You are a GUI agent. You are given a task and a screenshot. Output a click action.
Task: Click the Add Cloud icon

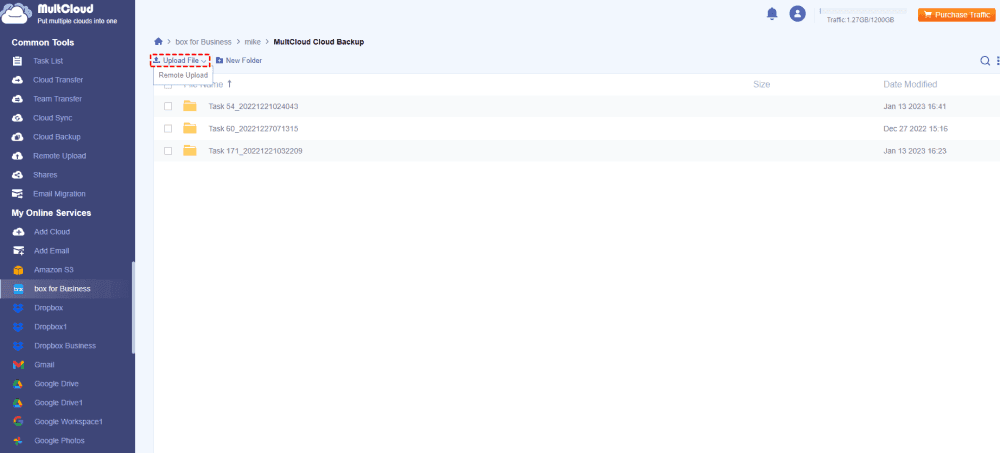[x=18, y=232]
